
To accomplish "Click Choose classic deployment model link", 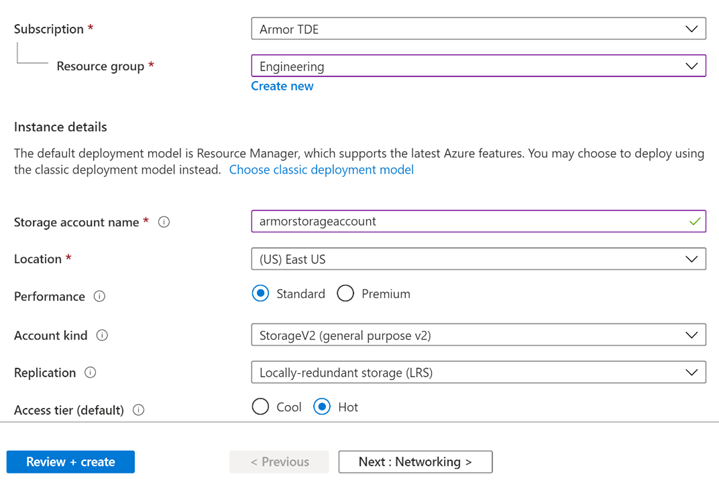I will tap(321, 170).
